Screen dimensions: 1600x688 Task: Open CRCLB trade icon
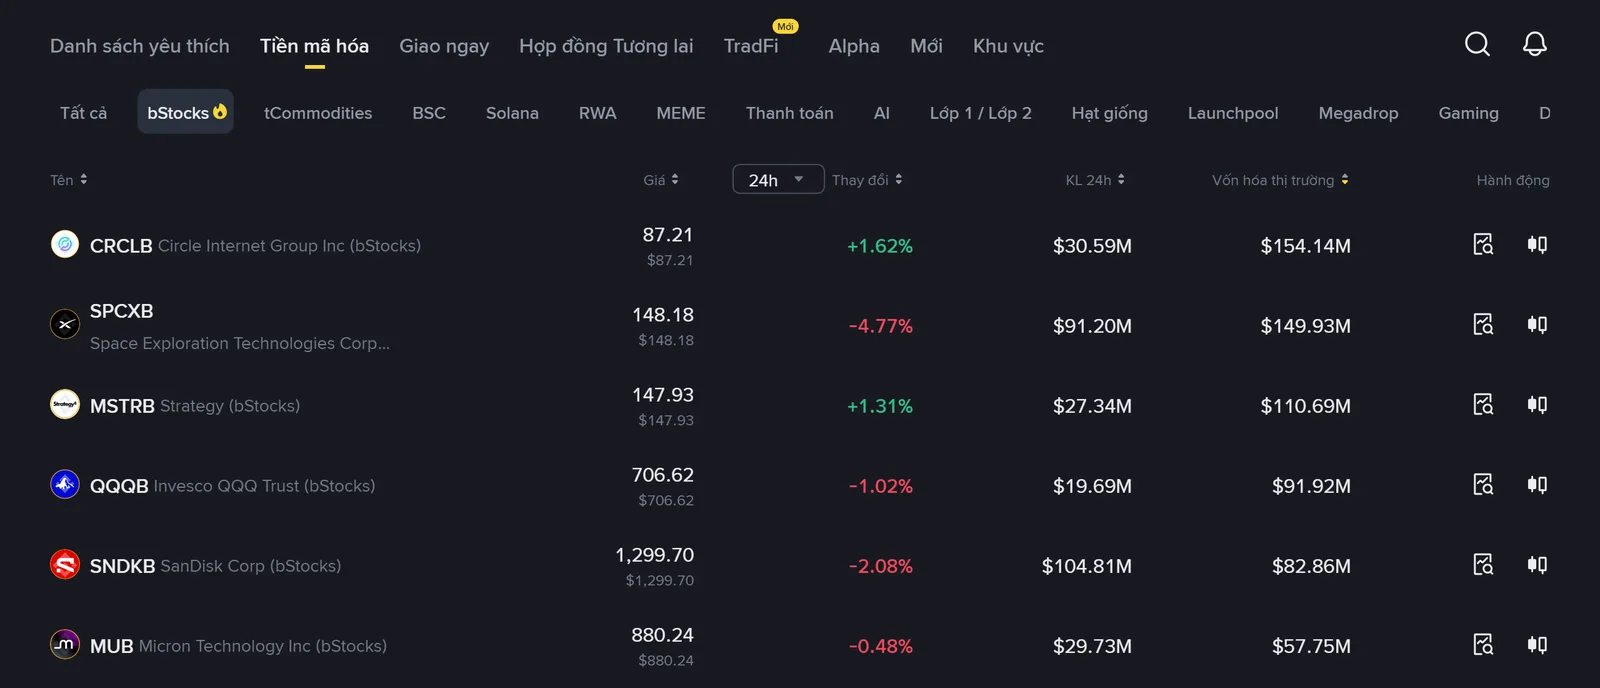coord(1537,245)
